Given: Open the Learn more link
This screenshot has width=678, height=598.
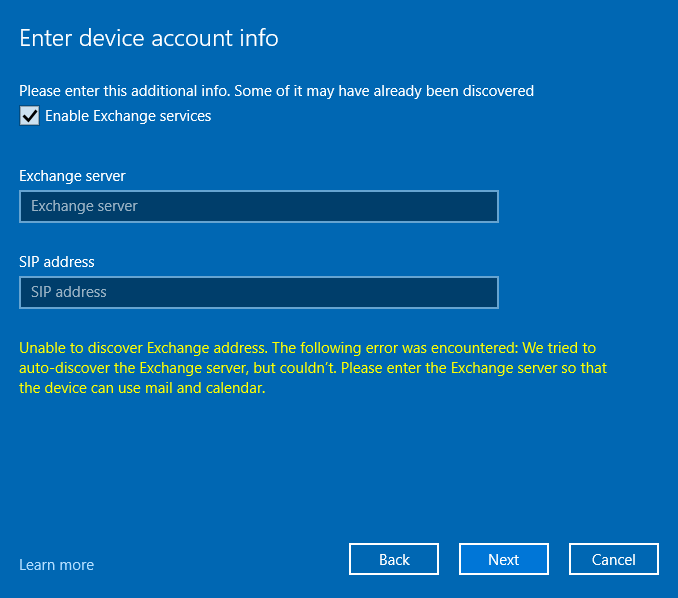Looking at the screenshot, I should (57, 565).
